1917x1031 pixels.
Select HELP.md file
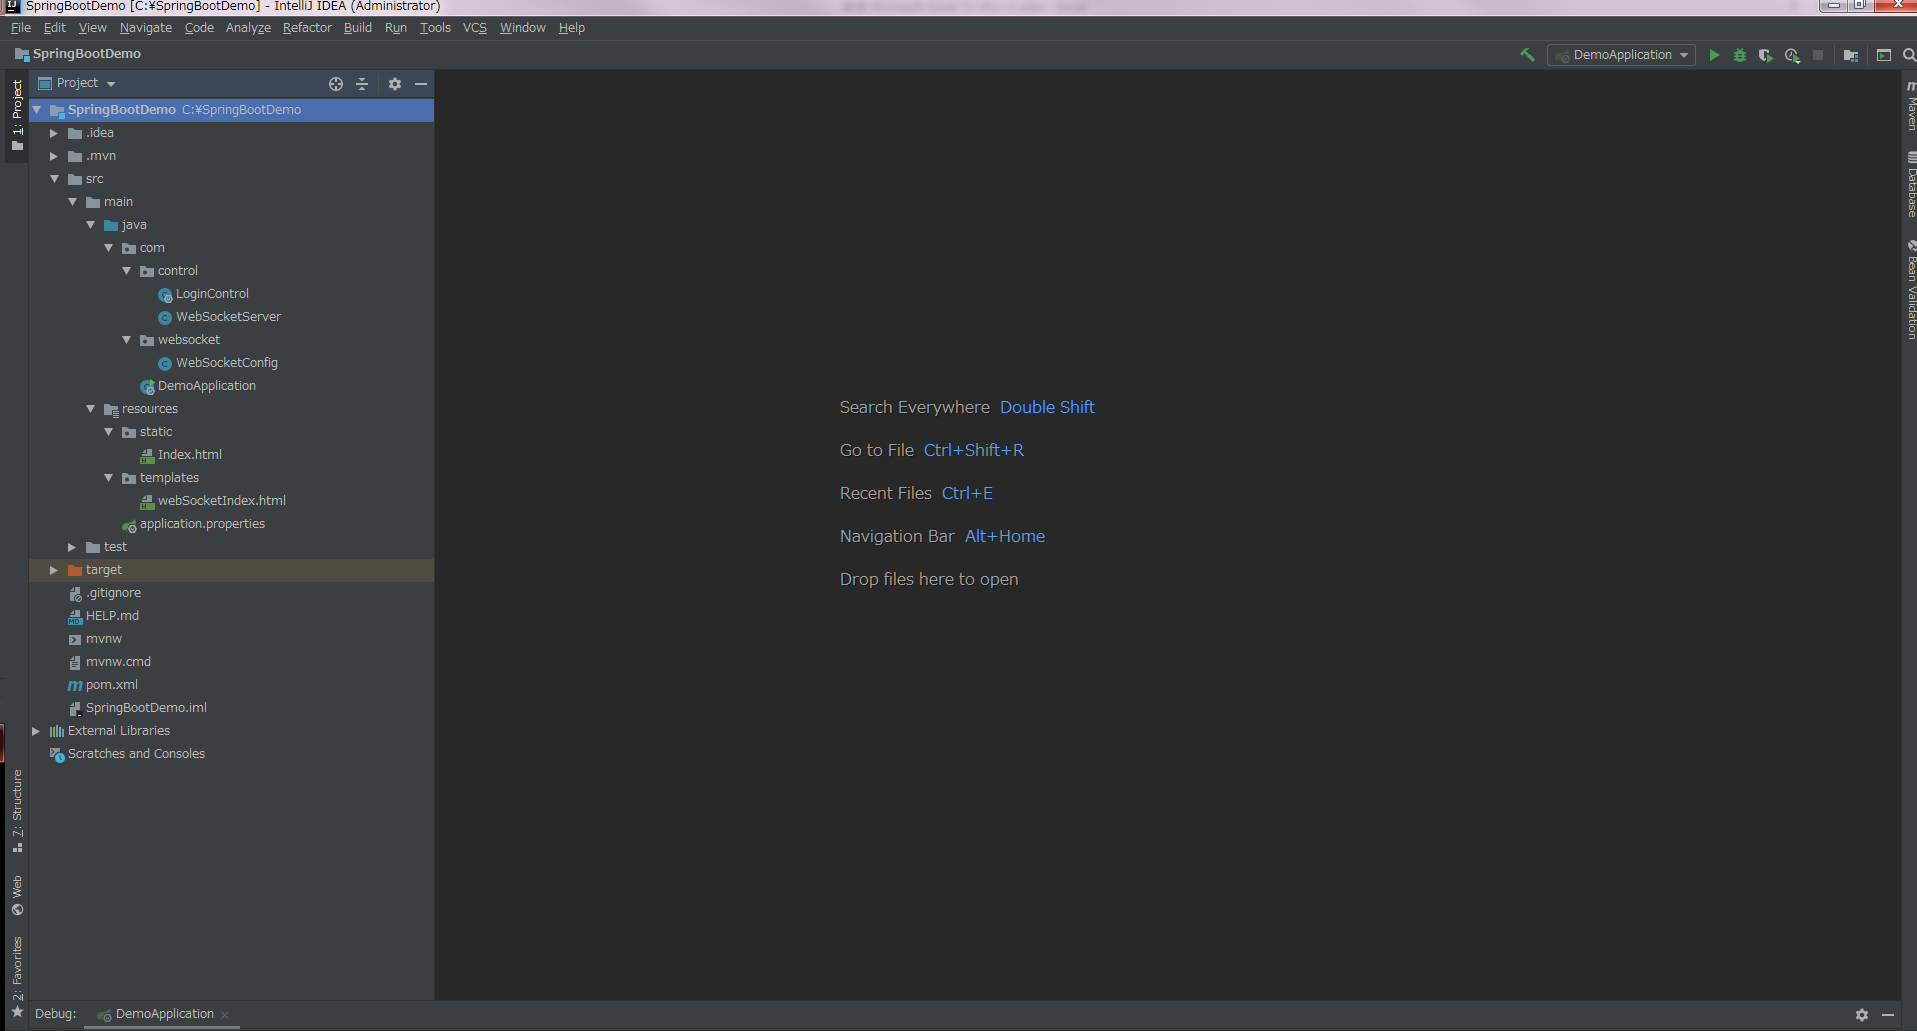pos(112,616)
